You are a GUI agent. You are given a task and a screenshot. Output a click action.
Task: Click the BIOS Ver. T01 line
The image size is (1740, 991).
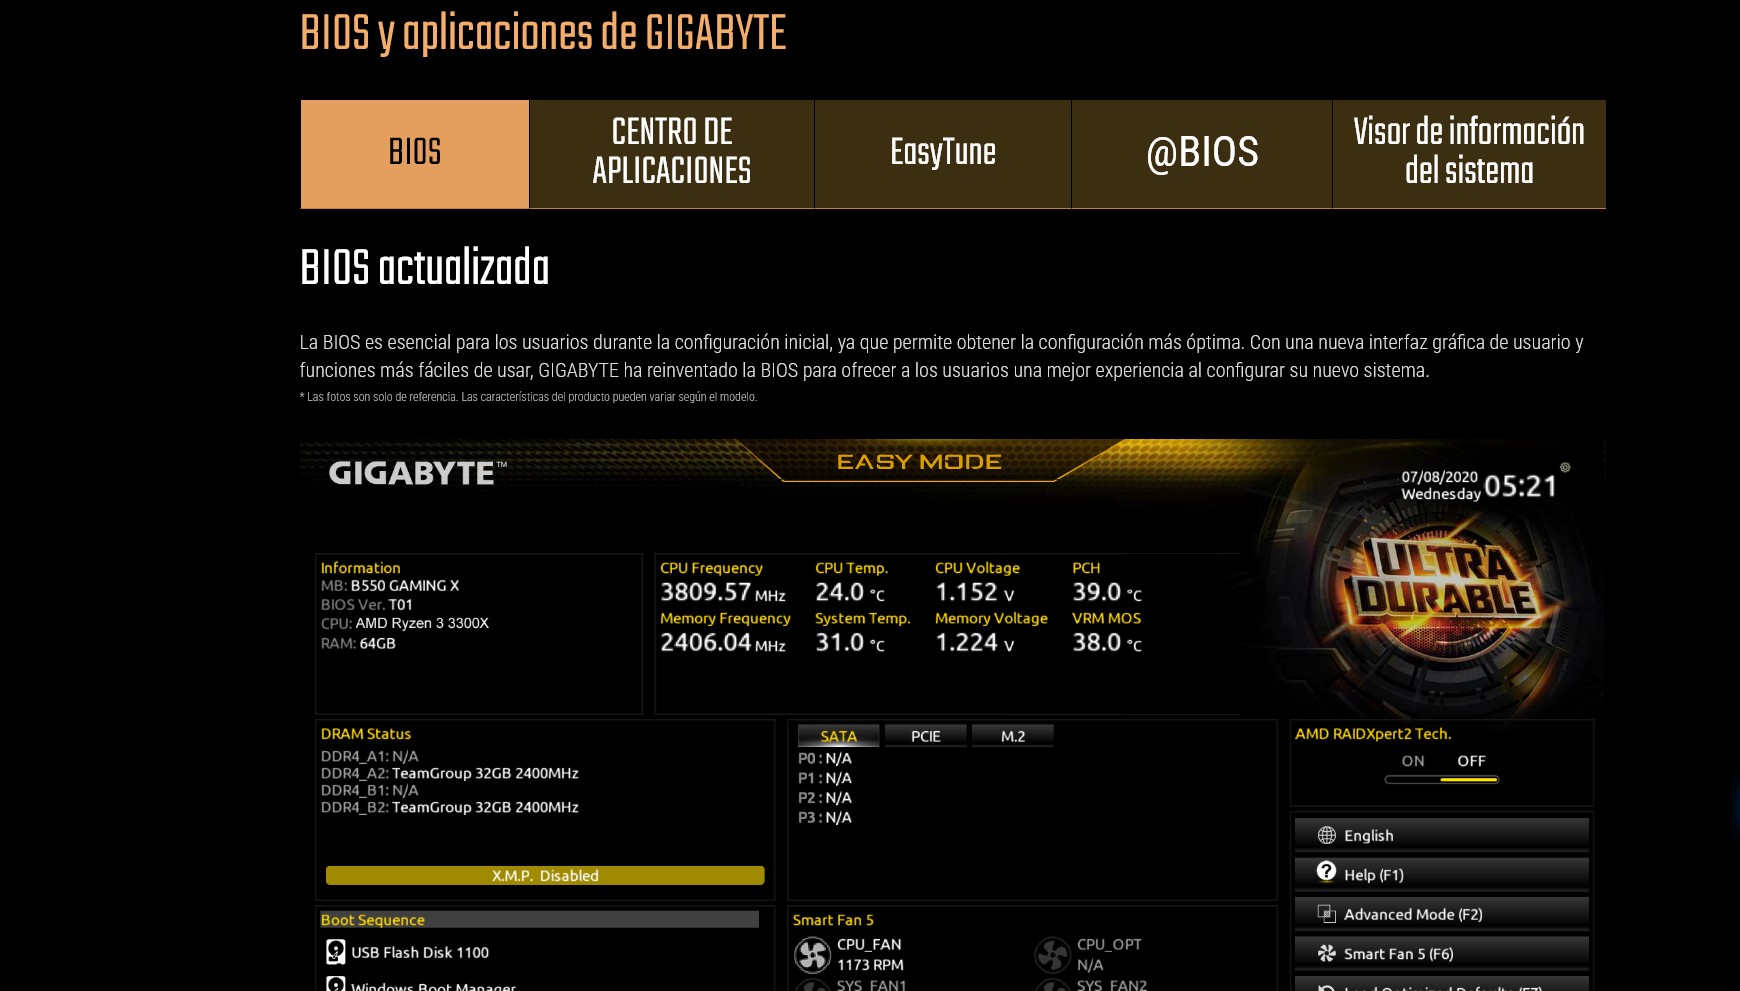[x=366, y=605]
